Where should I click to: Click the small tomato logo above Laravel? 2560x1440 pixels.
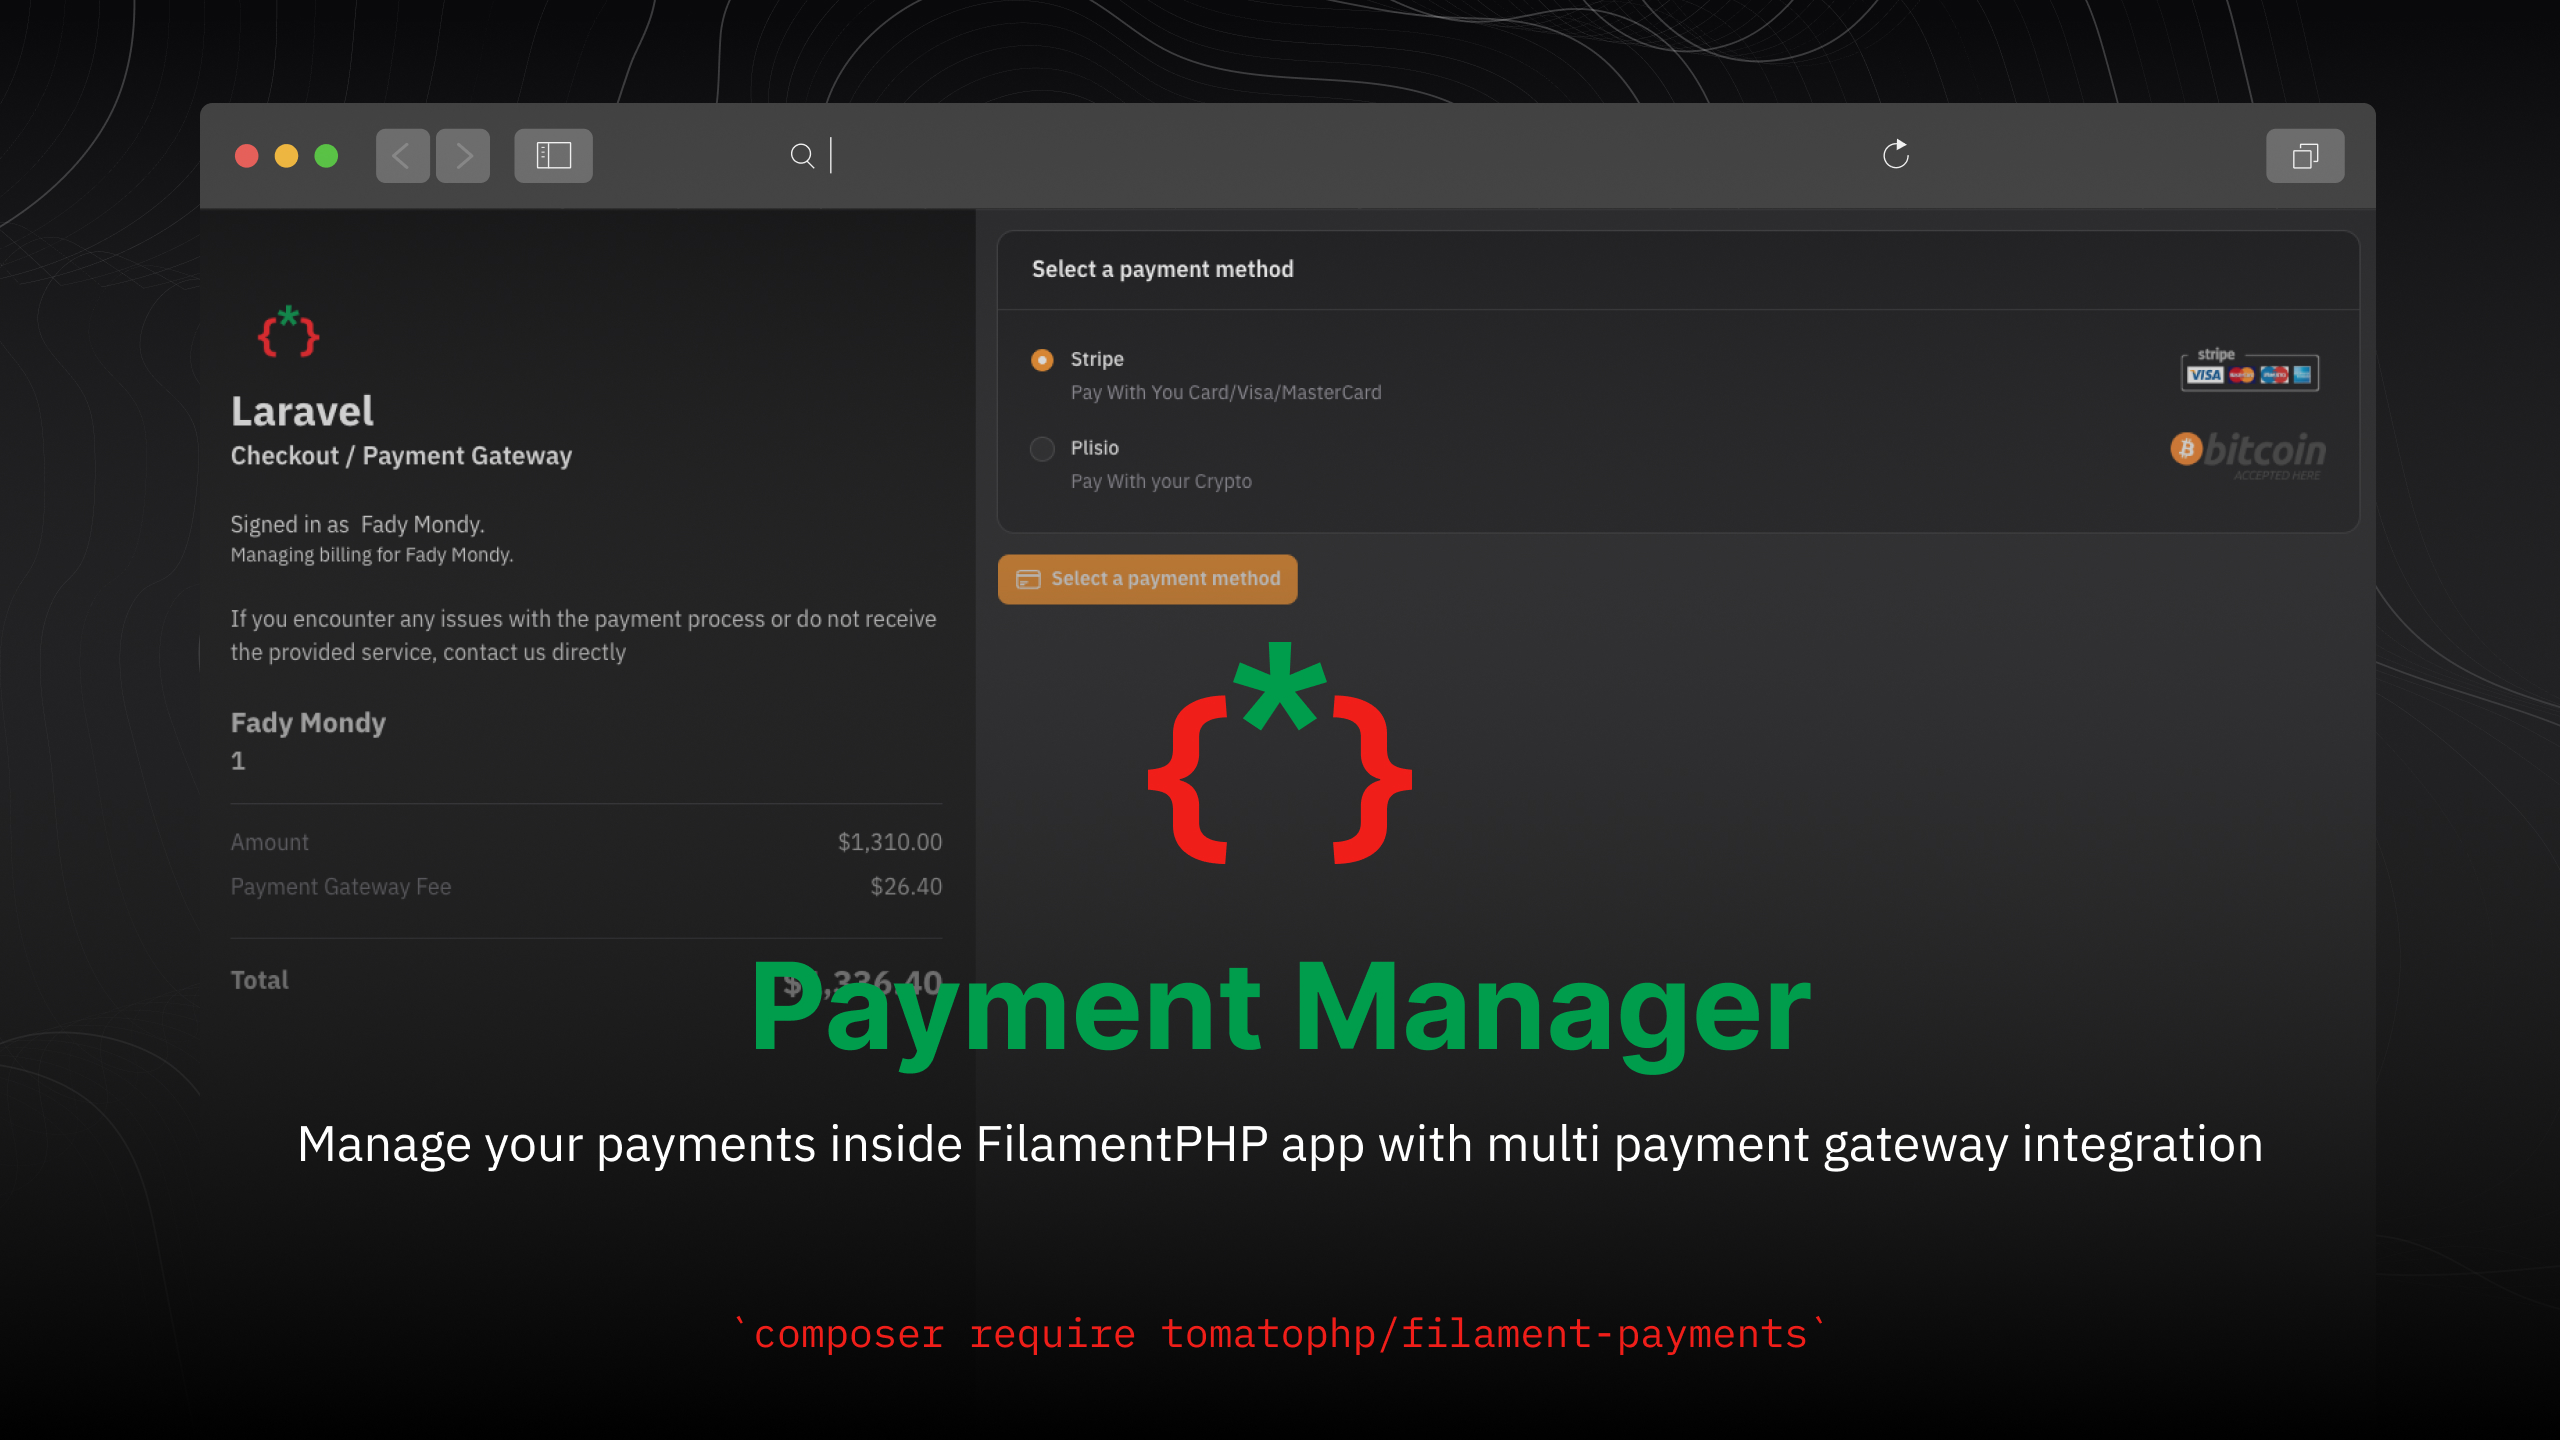point(288,332)
